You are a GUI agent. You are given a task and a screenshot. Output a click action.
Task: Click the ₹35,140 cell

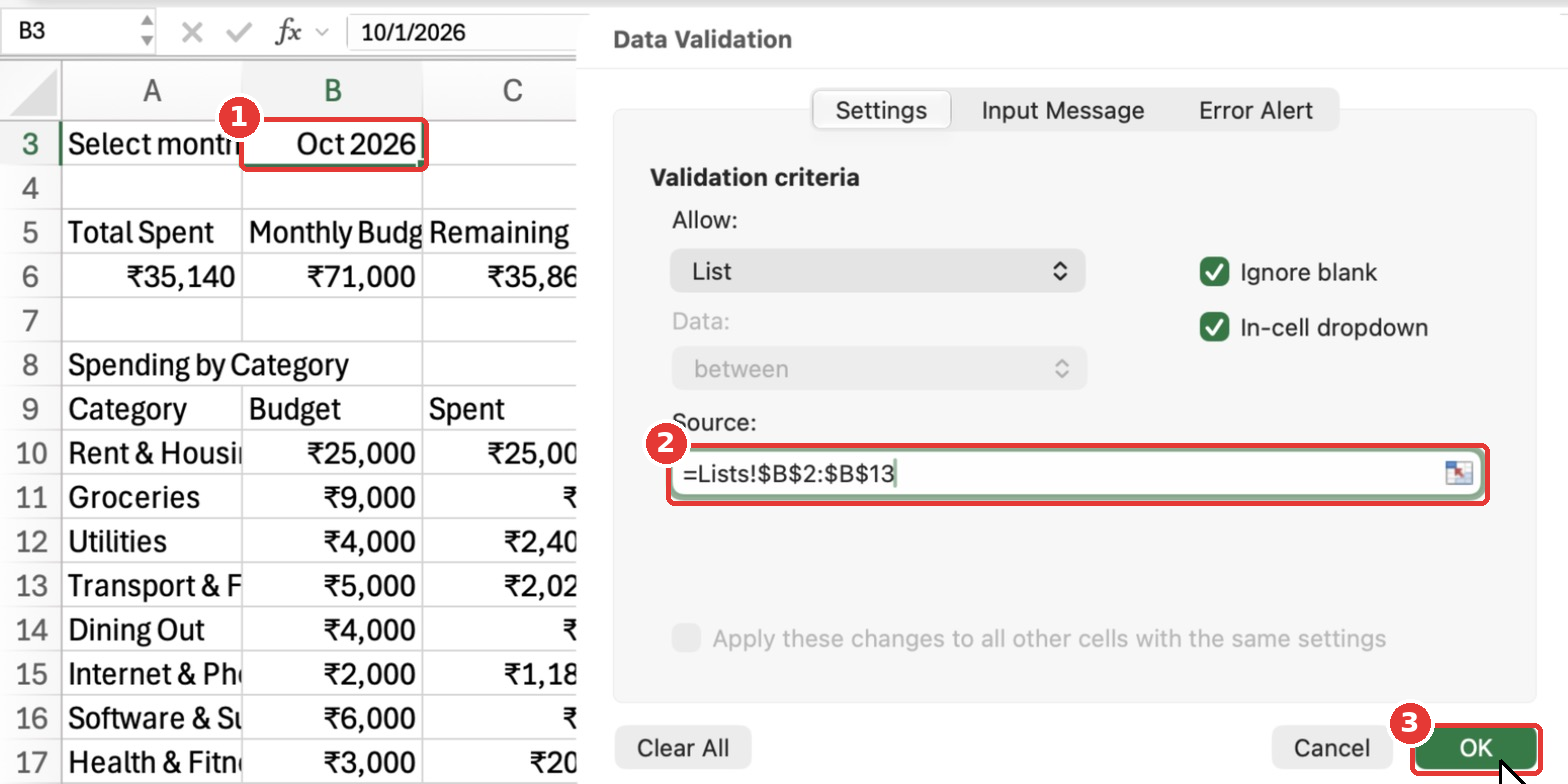tap(152, 276)
